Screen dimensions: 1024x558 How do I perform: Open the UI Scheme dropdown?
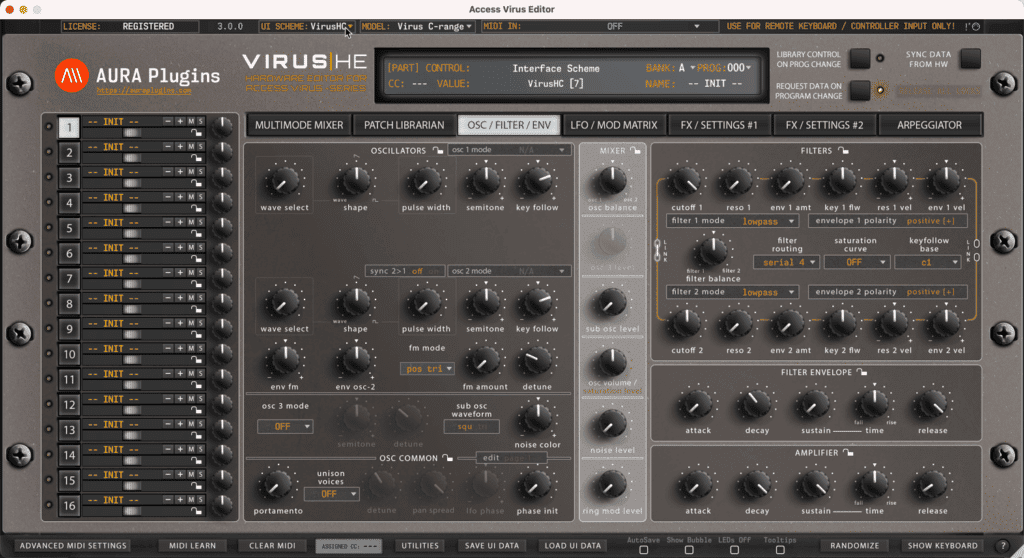(306, 27)
